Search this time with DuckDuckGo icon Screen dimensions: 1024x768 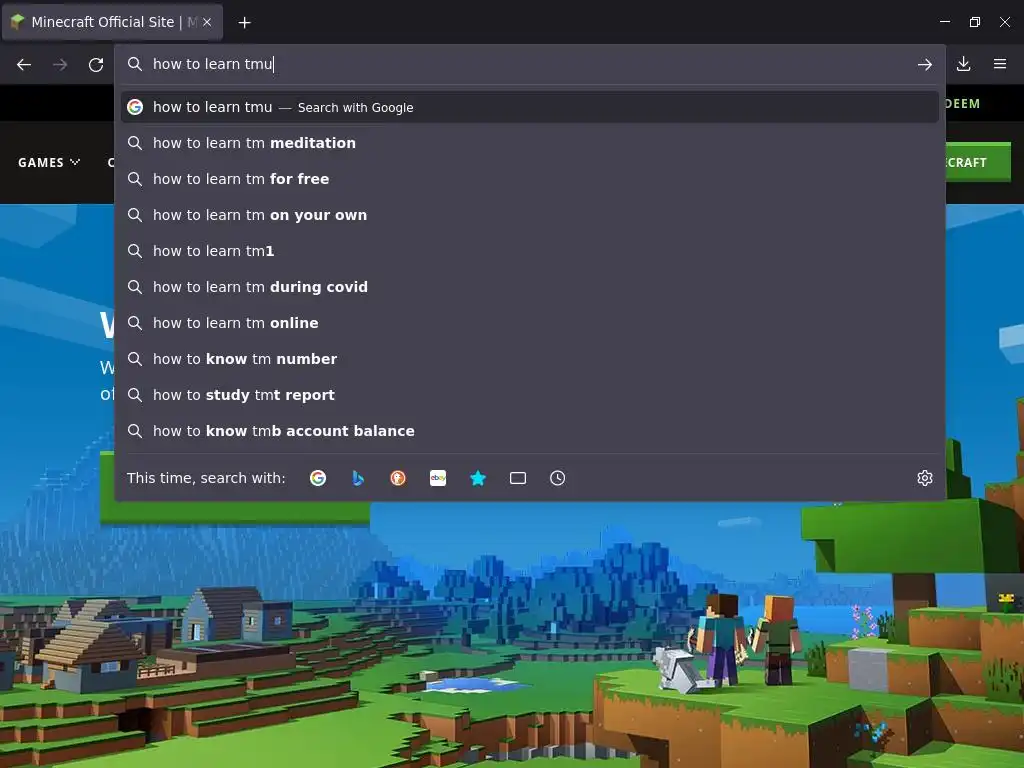coord(398,478)
